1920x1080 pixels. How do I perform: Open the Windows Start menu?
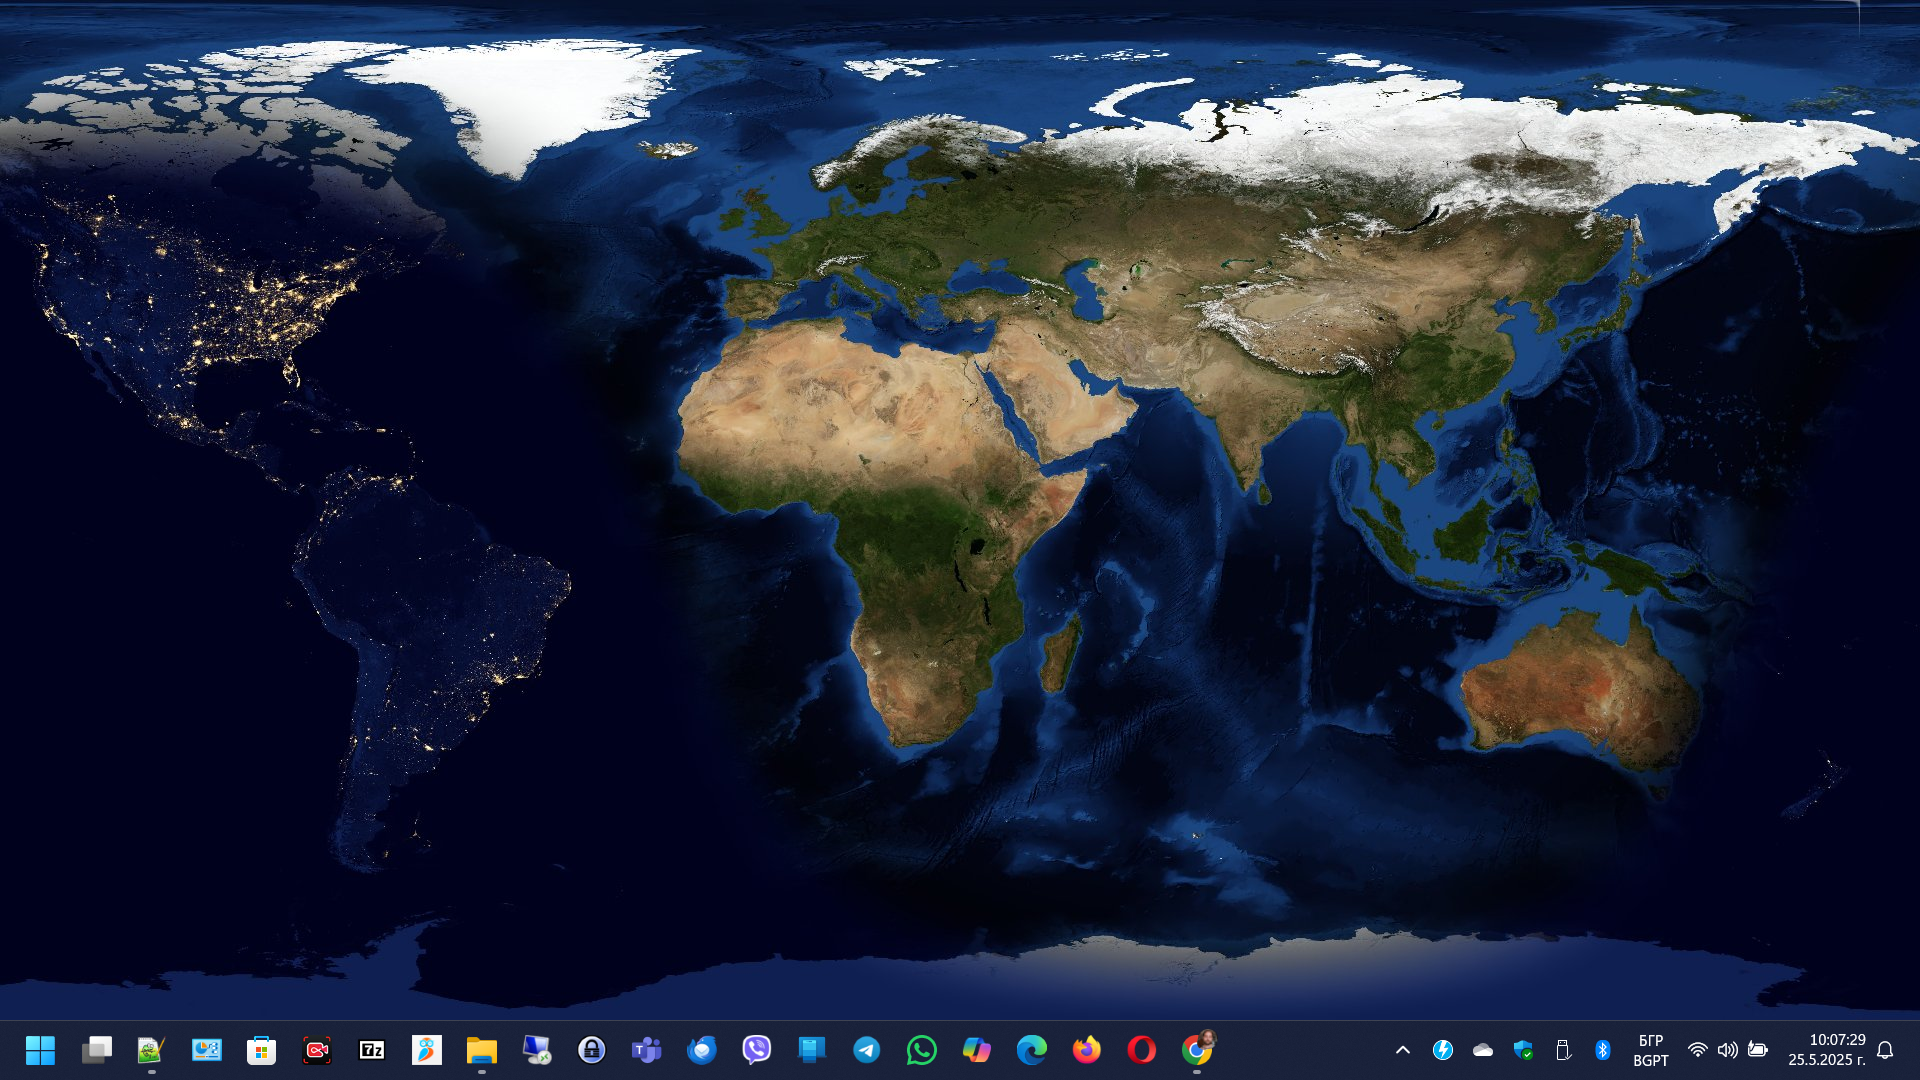[x=41, y=1050]
